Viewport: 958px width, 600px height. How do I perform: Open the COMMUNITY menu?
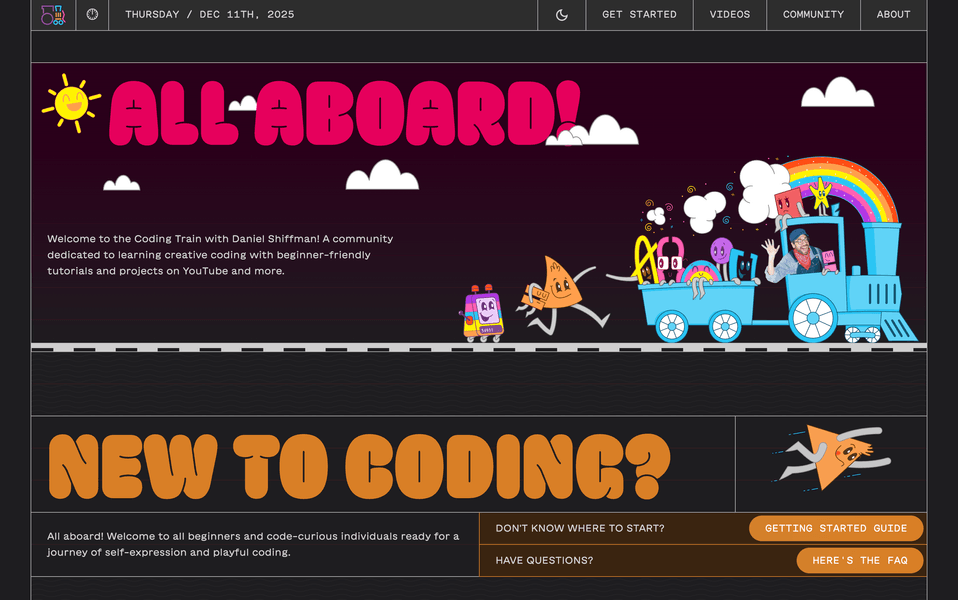[x=812, y=14]
